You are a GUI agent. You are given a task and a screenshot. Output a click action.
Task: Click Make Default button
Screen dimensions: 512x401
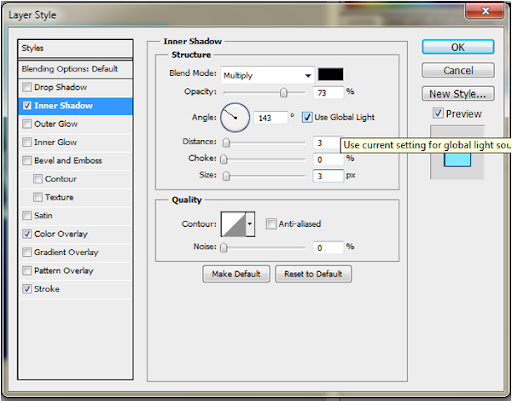point(236,274)
